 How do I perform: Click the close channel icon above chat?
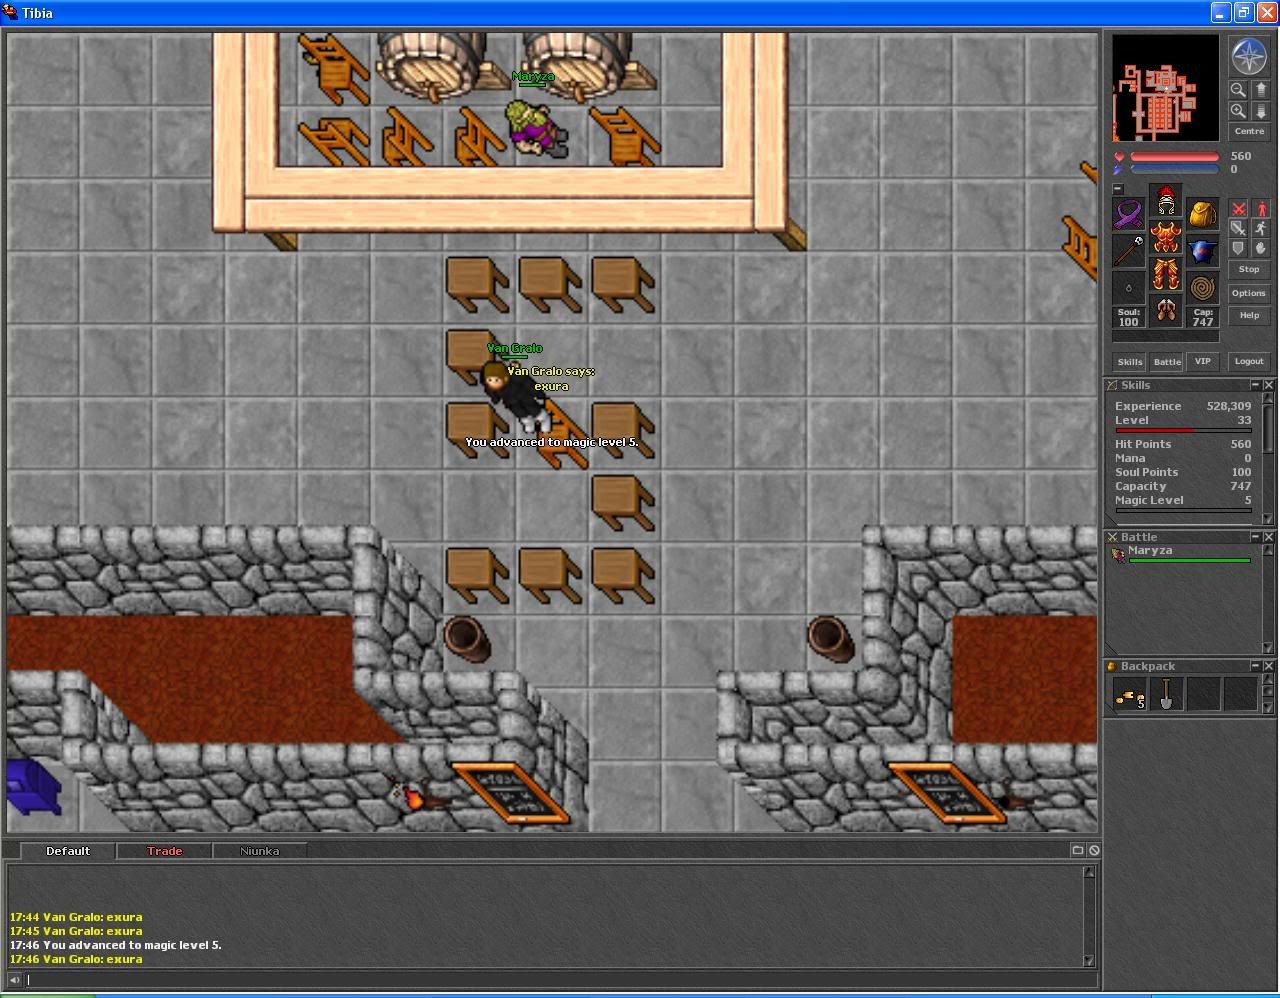(1094, 850)
